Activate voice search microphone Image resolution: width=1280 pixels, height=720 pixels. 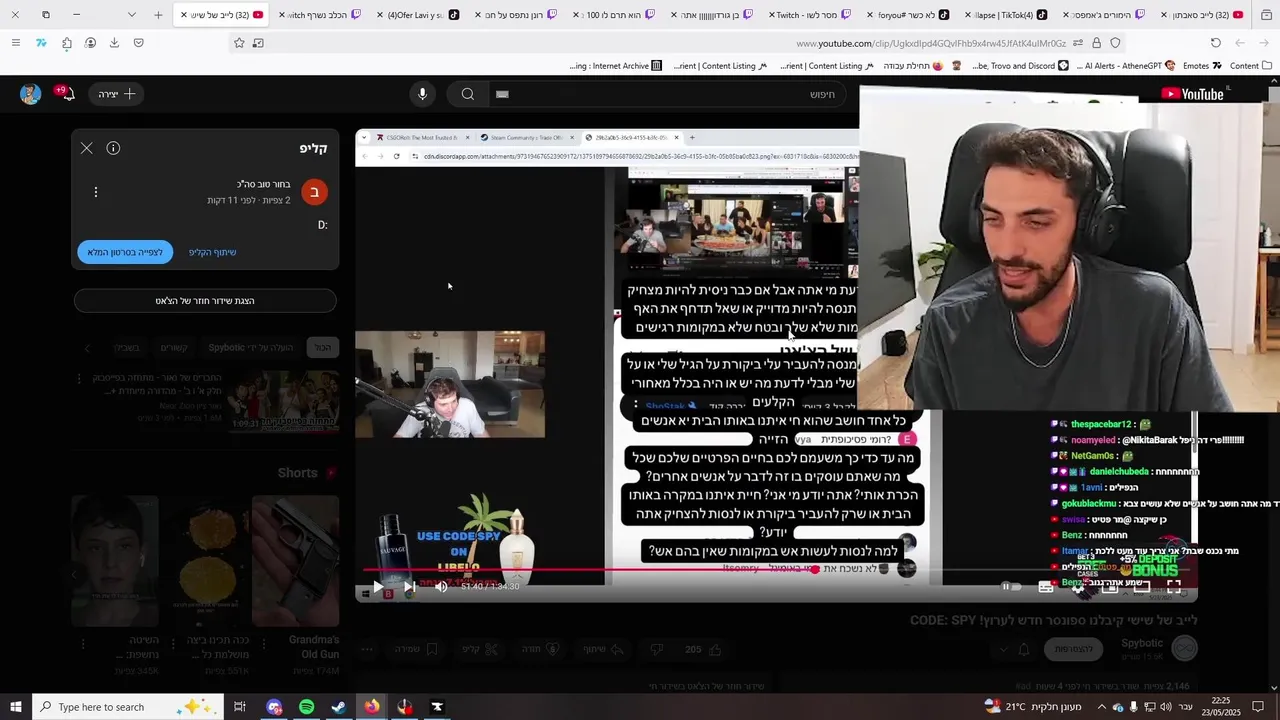coord(422,94)
